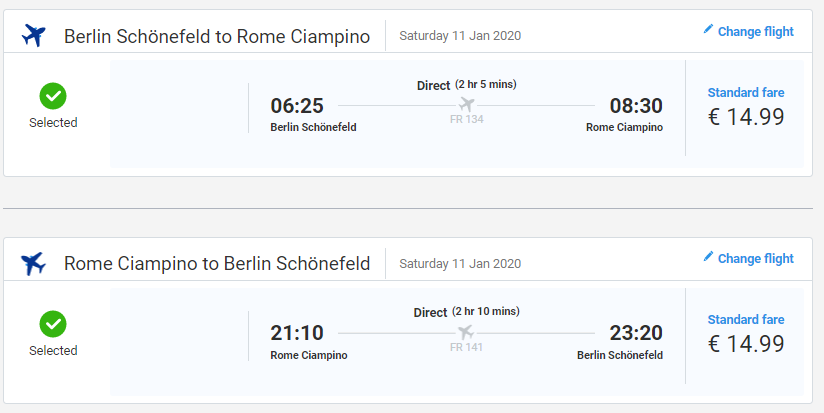Click the Berlin Schönefeld to Rome Ciampino heading
The height and width of the screenshot is (413, 824).
point(217,36)
